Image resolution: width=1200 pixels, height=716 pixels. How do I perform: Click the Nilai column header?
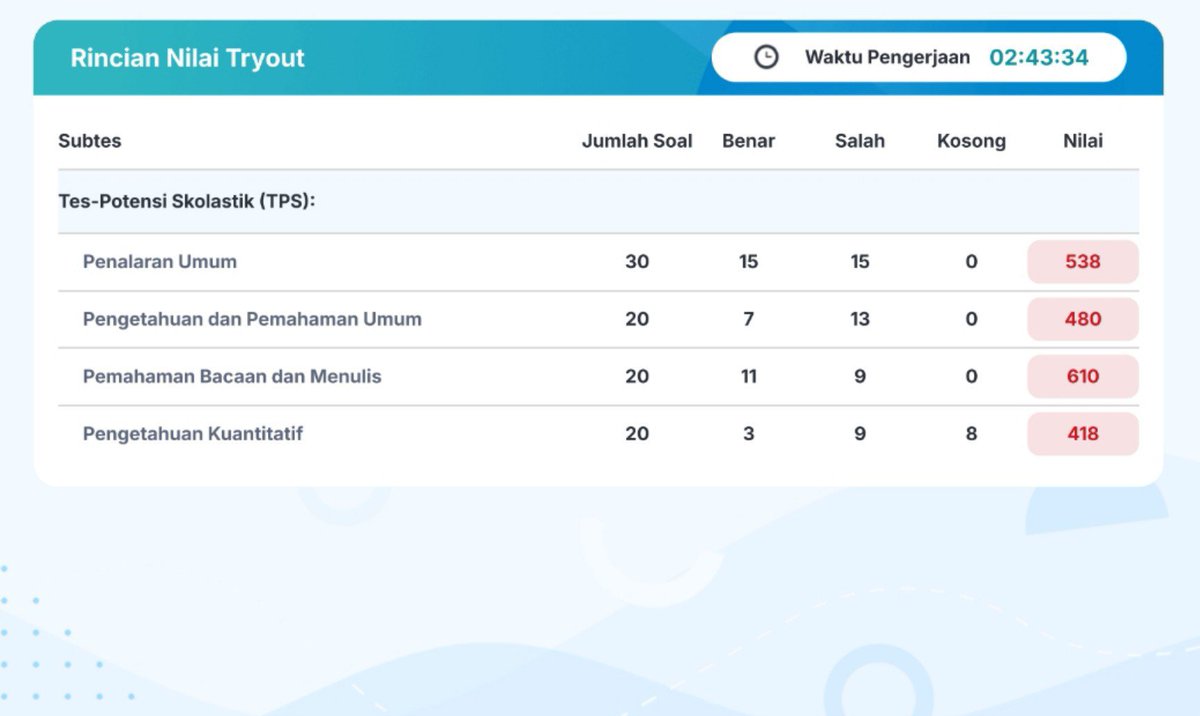tap(1083, 141)
